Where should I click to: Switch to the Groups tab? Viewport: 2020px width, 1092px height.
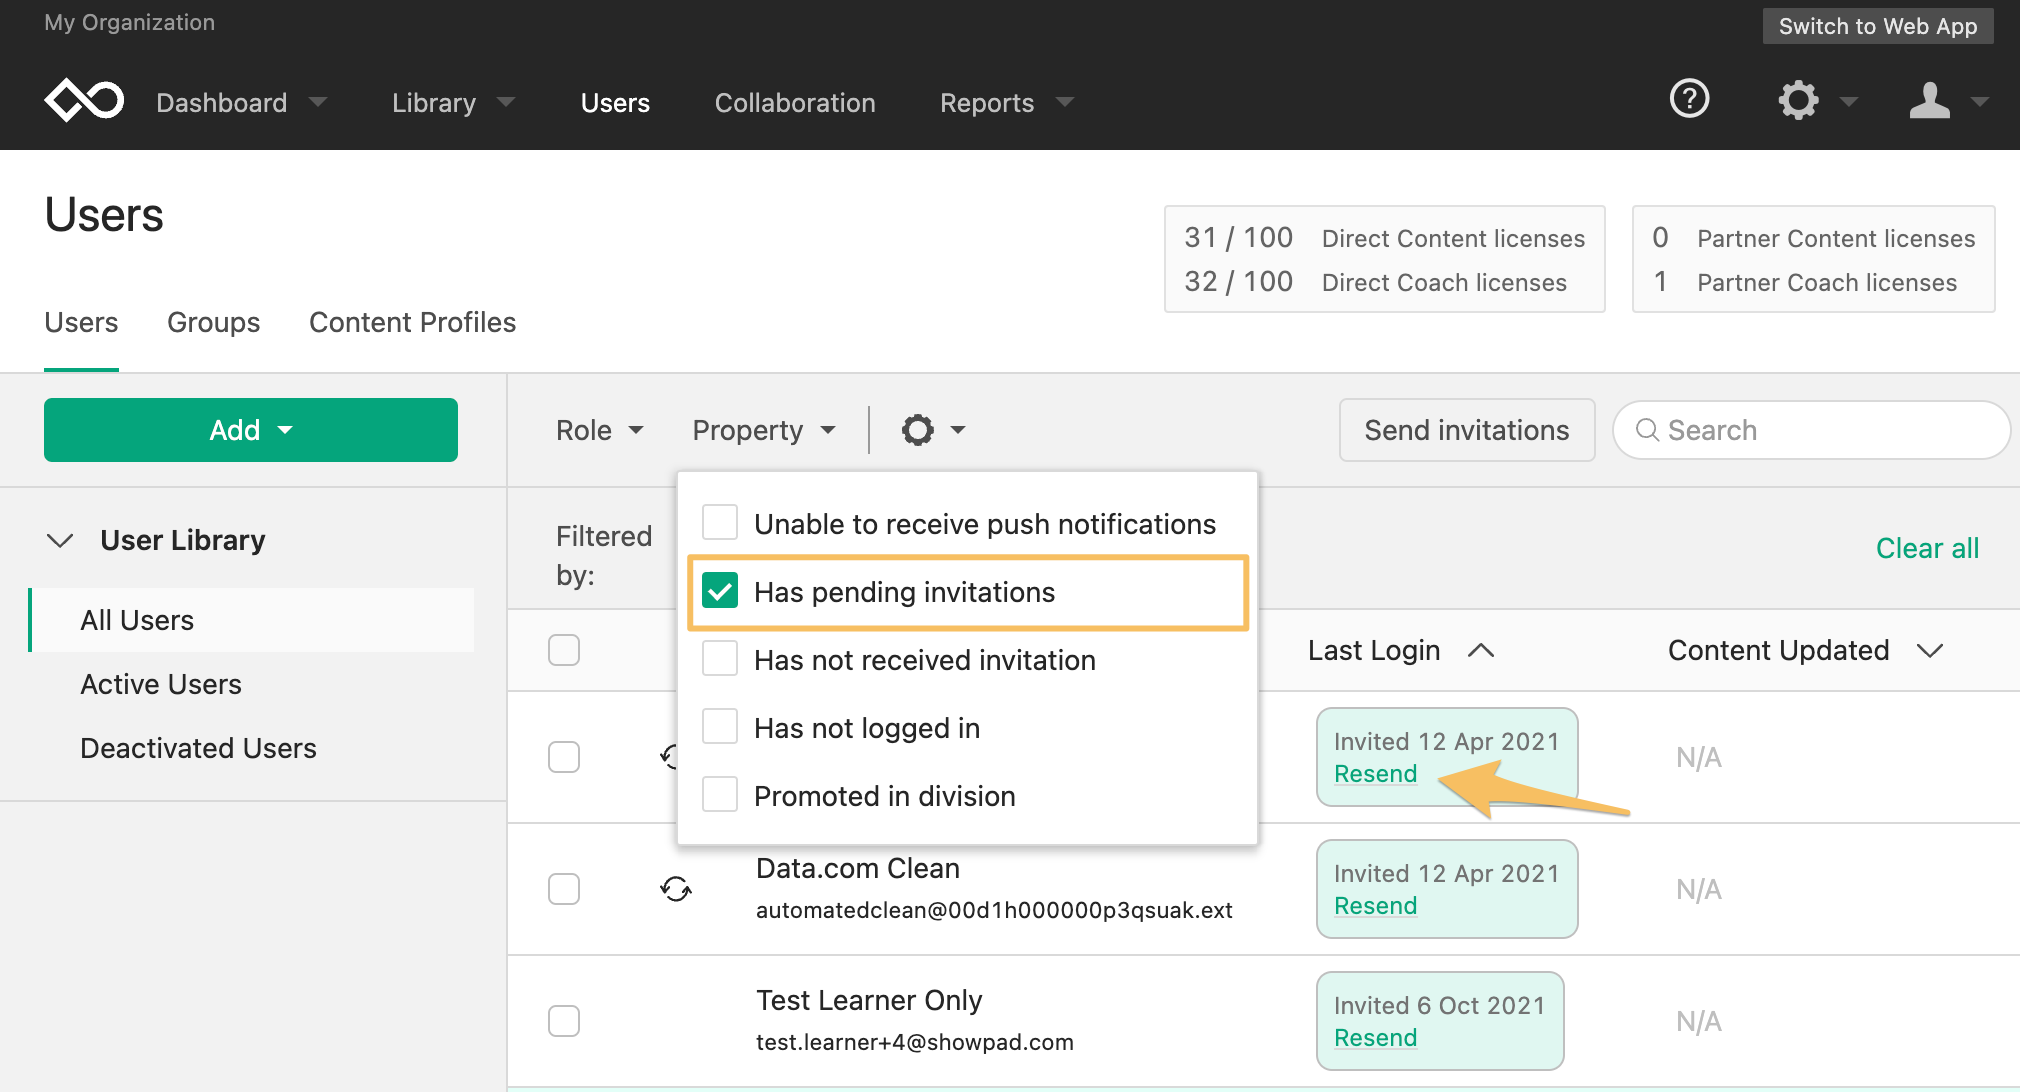click(213, 322)
